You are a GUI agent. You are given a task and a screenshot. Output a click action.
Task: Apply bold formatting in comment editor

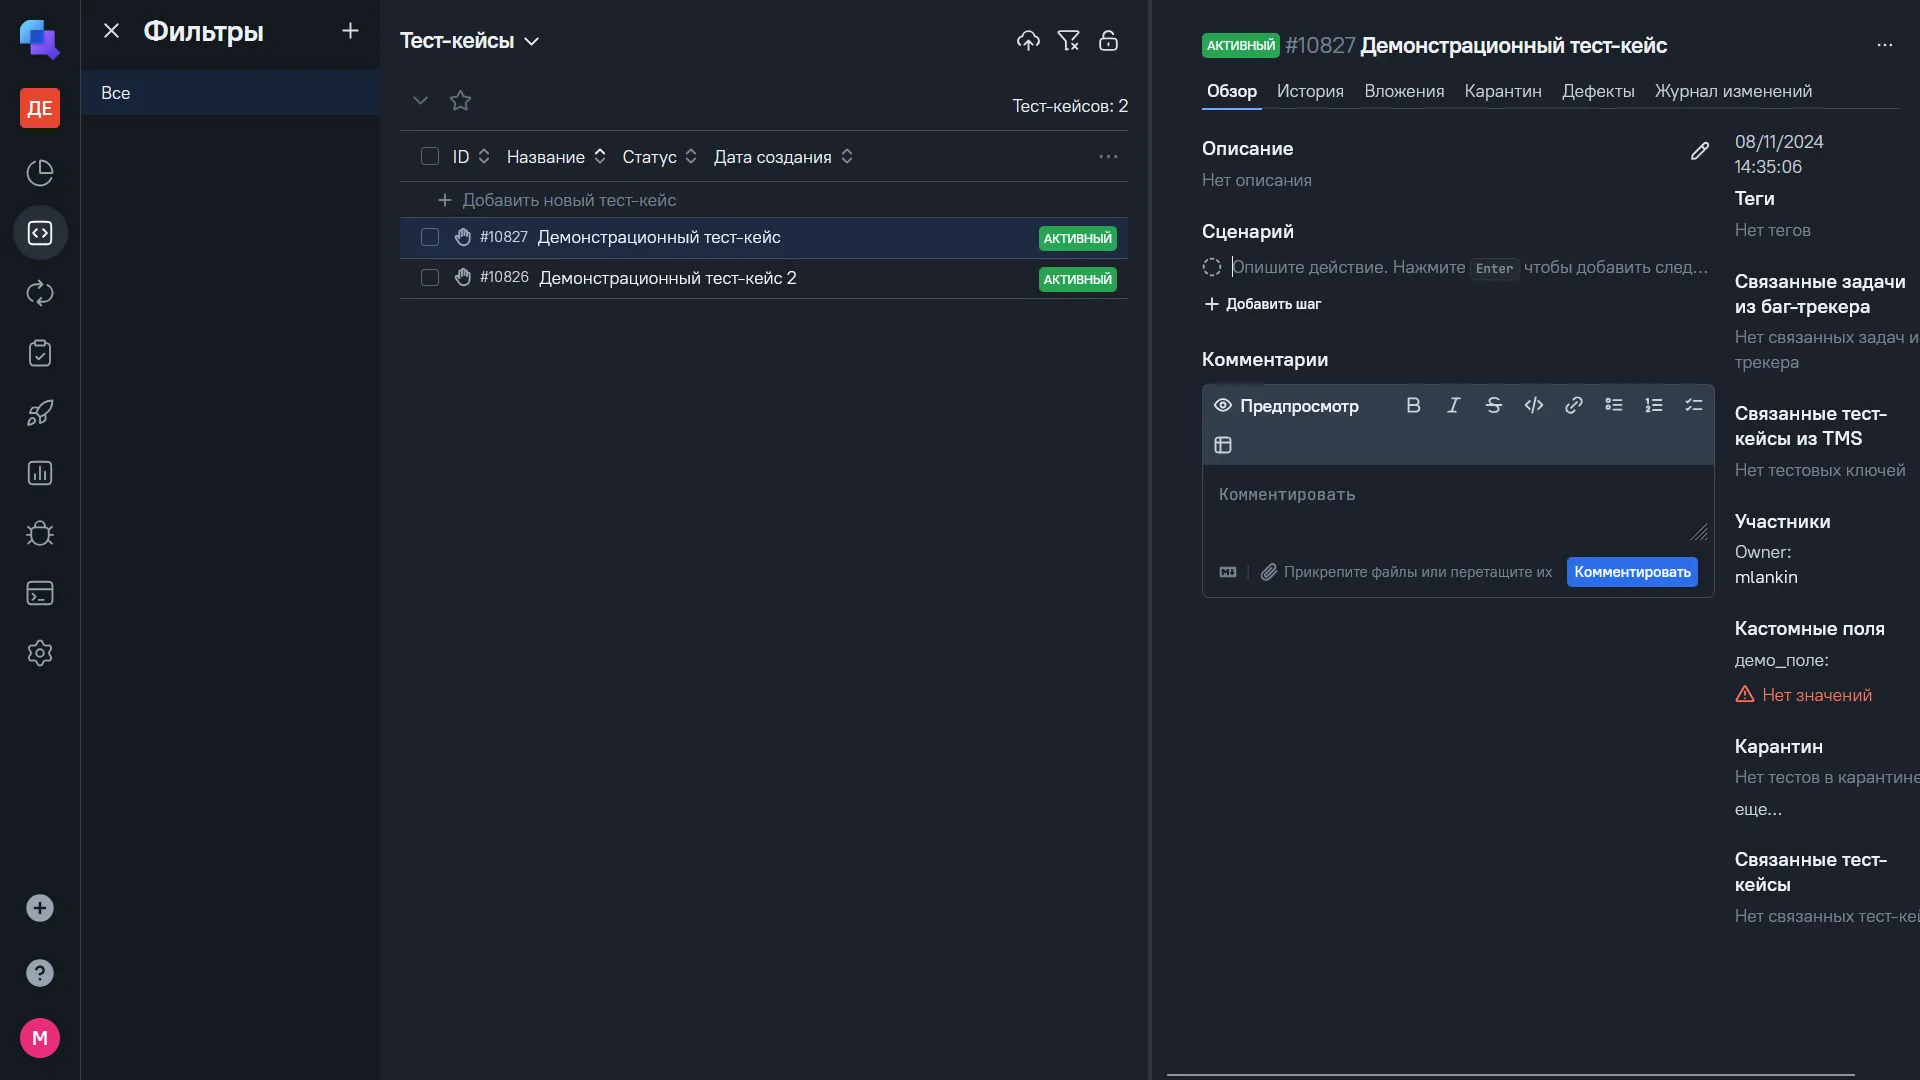click(1413, 405)
